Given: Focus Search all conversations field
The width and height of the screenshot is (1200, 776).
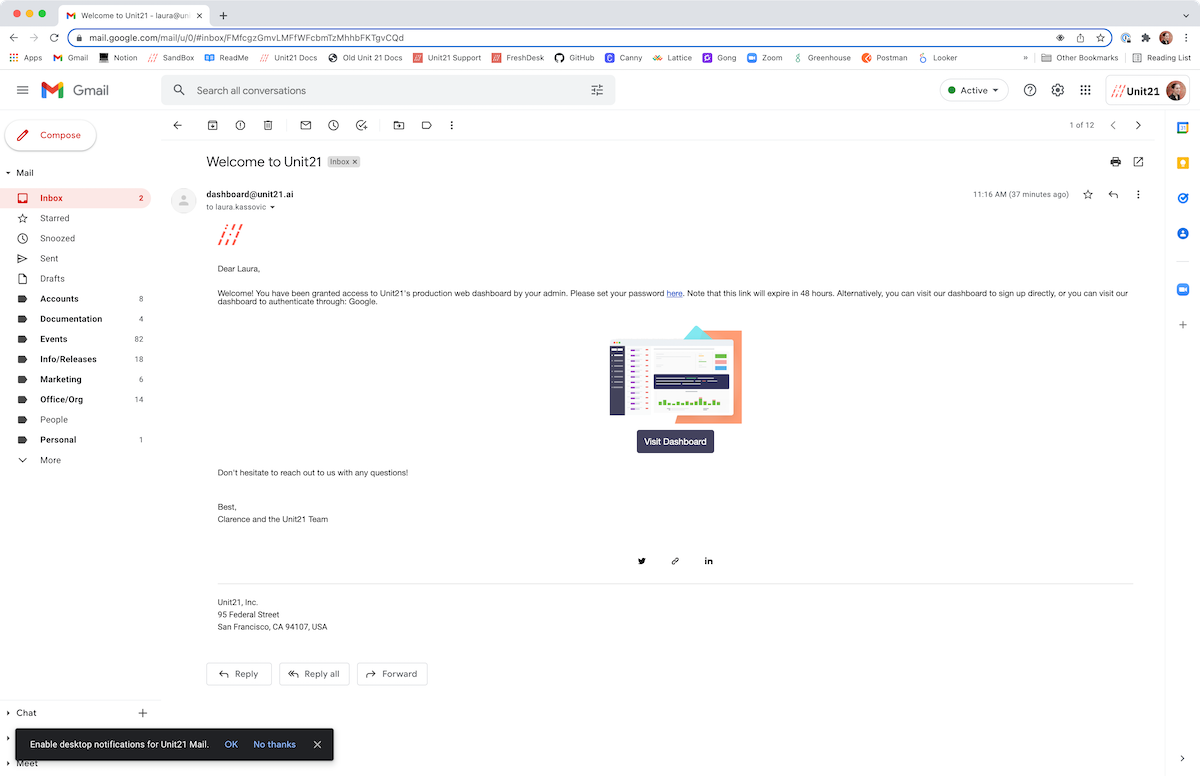Looking at the screenshot, I should 390,90.
